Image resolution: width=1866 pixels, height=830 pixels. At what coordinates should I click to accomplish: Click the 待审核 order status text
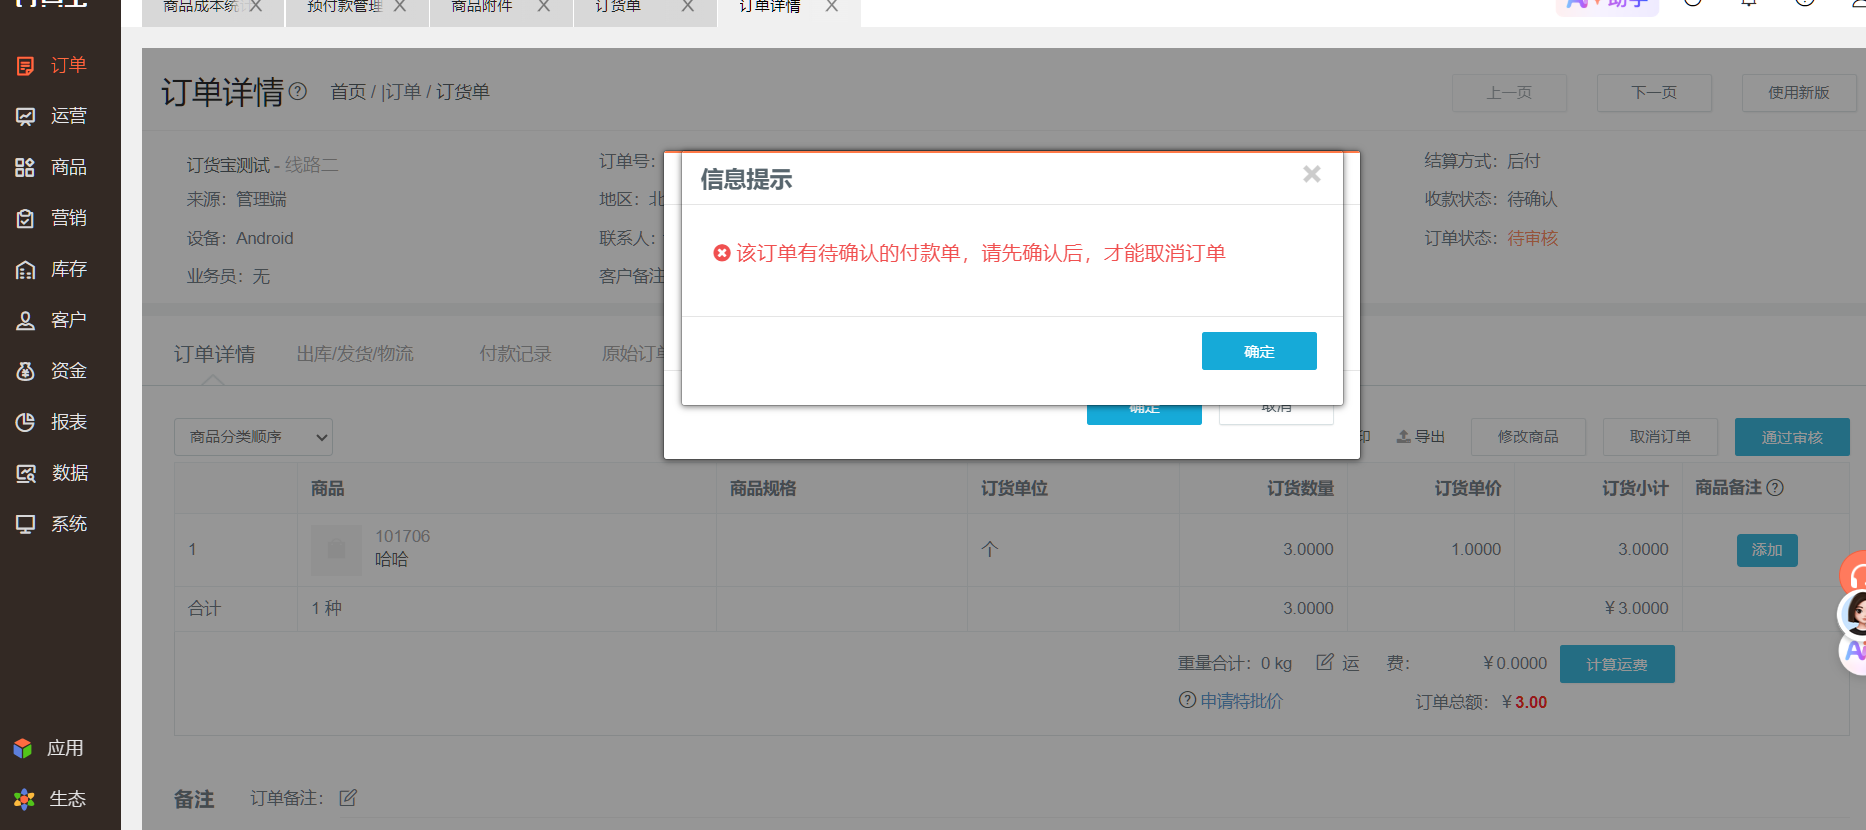coord(1532,238)
